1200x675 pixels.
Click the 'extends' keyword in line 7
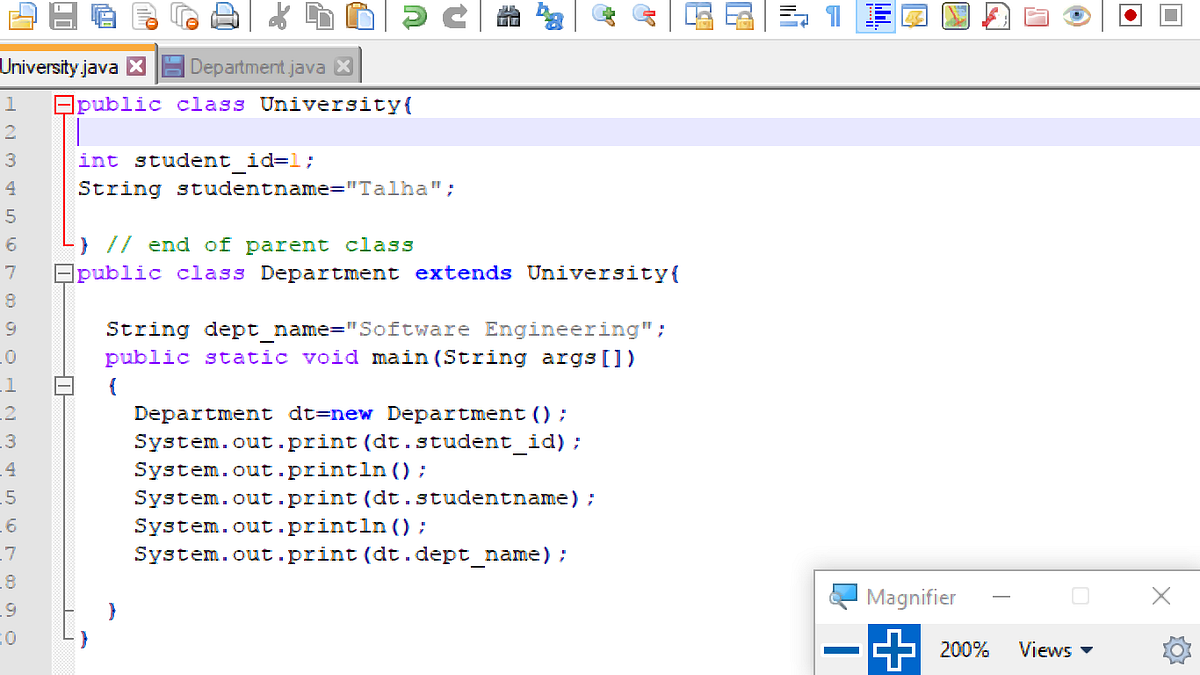(464, 273)
